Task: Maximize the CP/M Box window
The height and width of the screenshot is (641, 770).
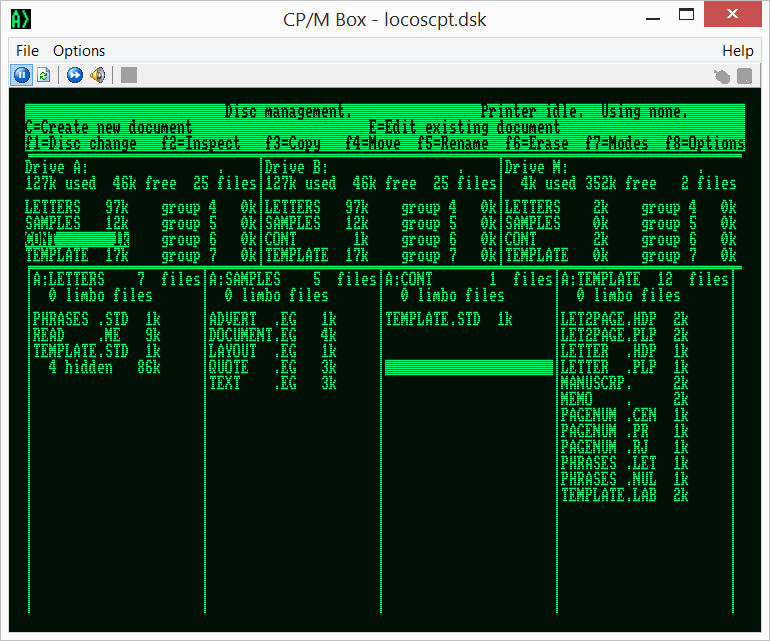Action: click(x=686, y=14)
